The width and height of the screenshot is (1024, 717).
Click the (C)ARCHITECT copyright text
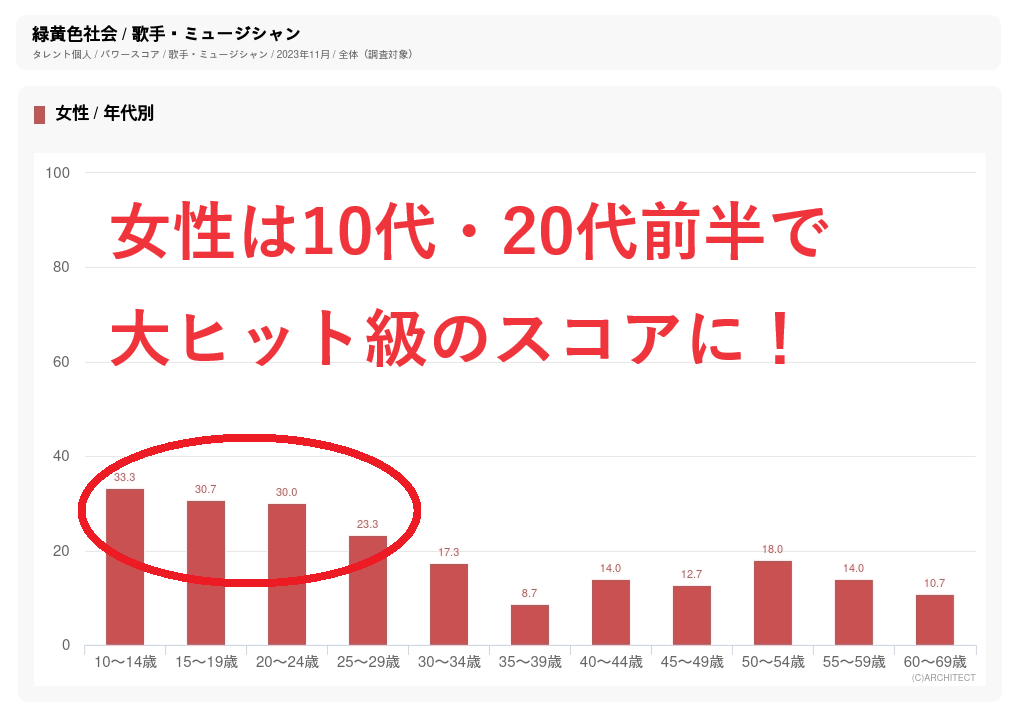pos(943,678)
